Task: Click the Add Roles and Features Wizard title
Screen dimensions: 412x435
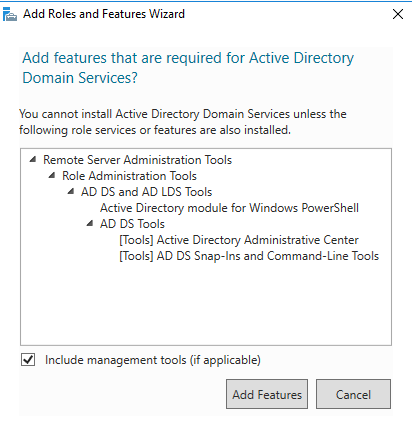Action: point(104,14)
